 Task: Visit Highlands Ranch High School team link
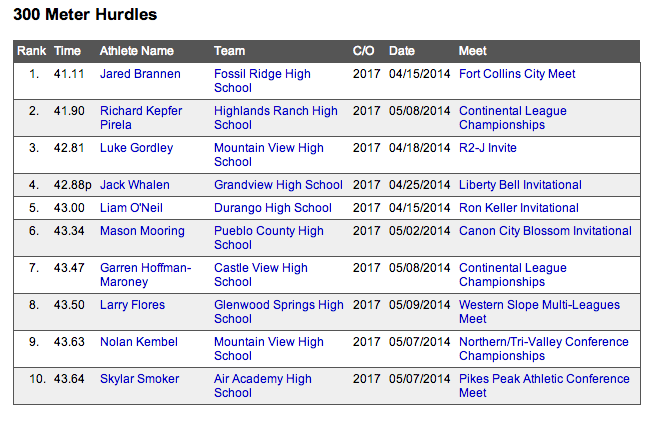point(276,118)
